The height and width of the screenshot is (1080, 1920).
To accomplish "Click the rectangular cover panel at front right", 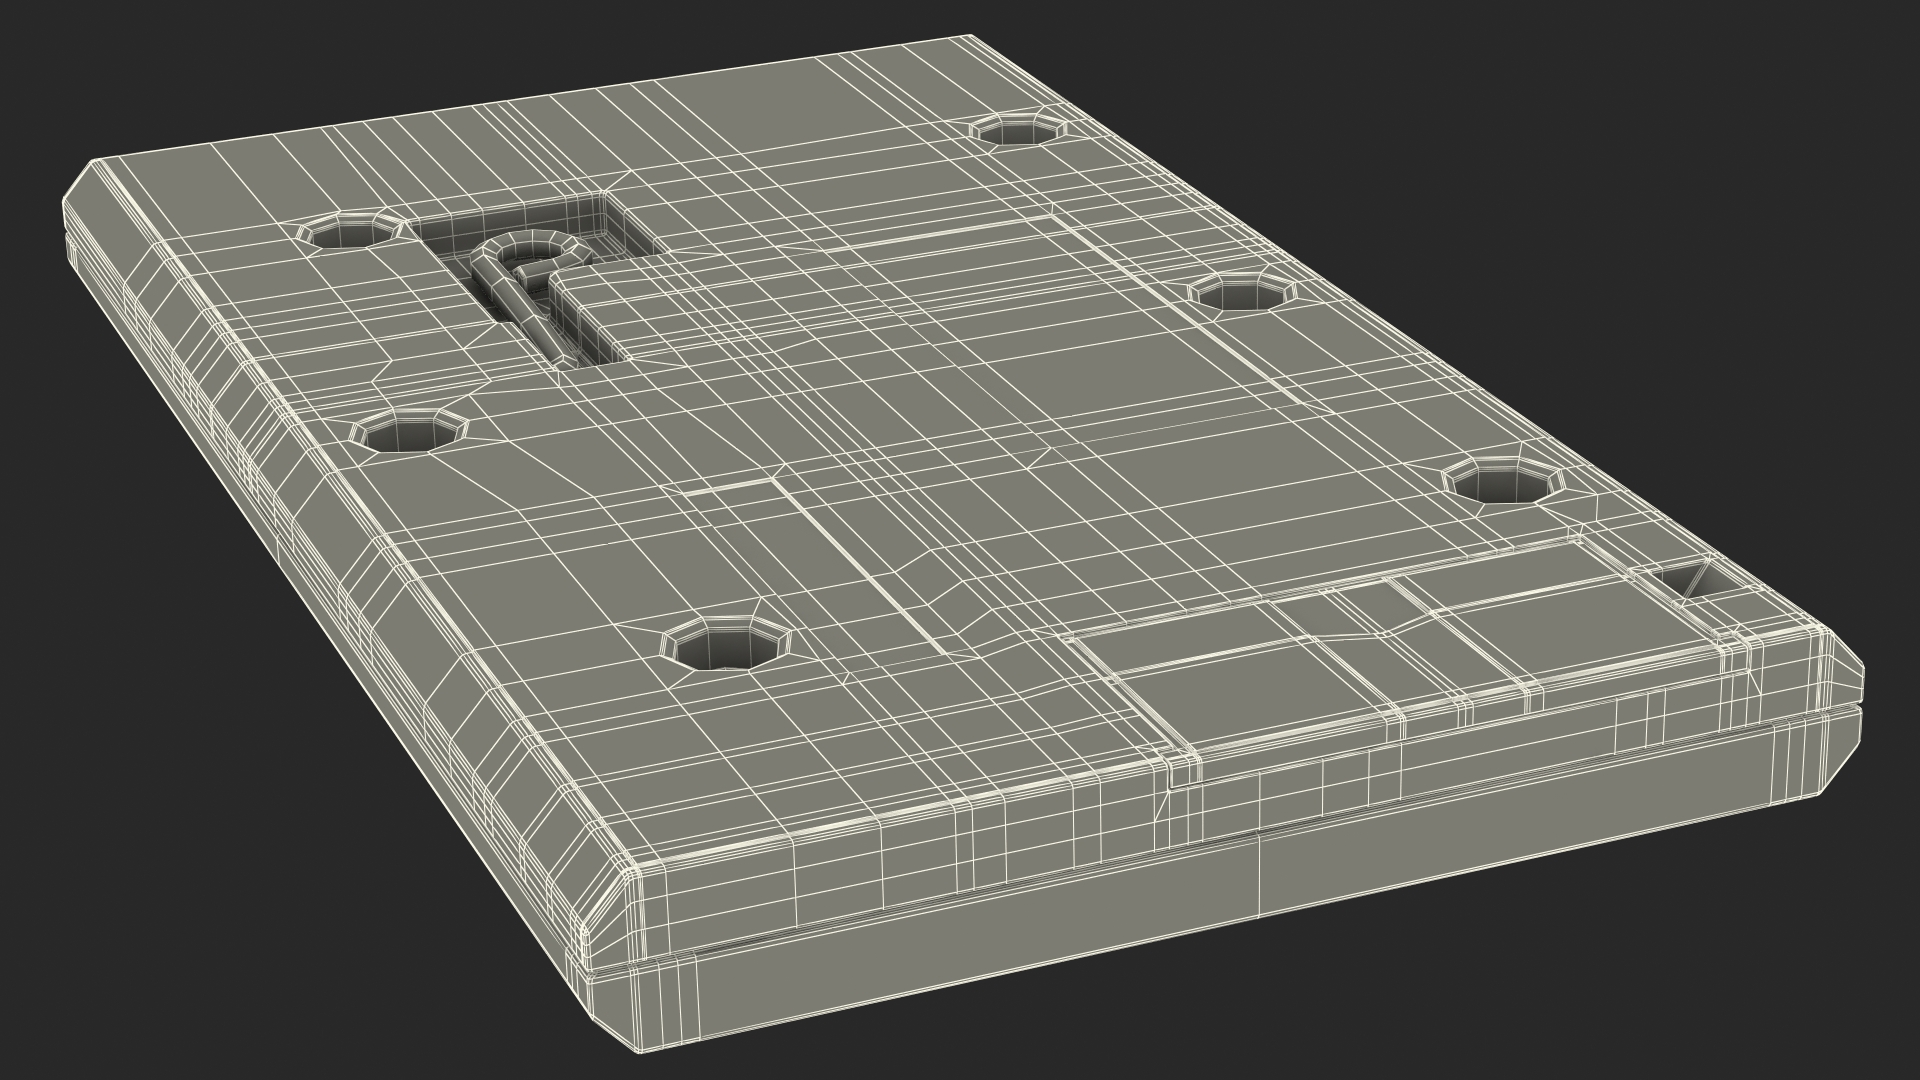I will click(x=1400, y=650).
